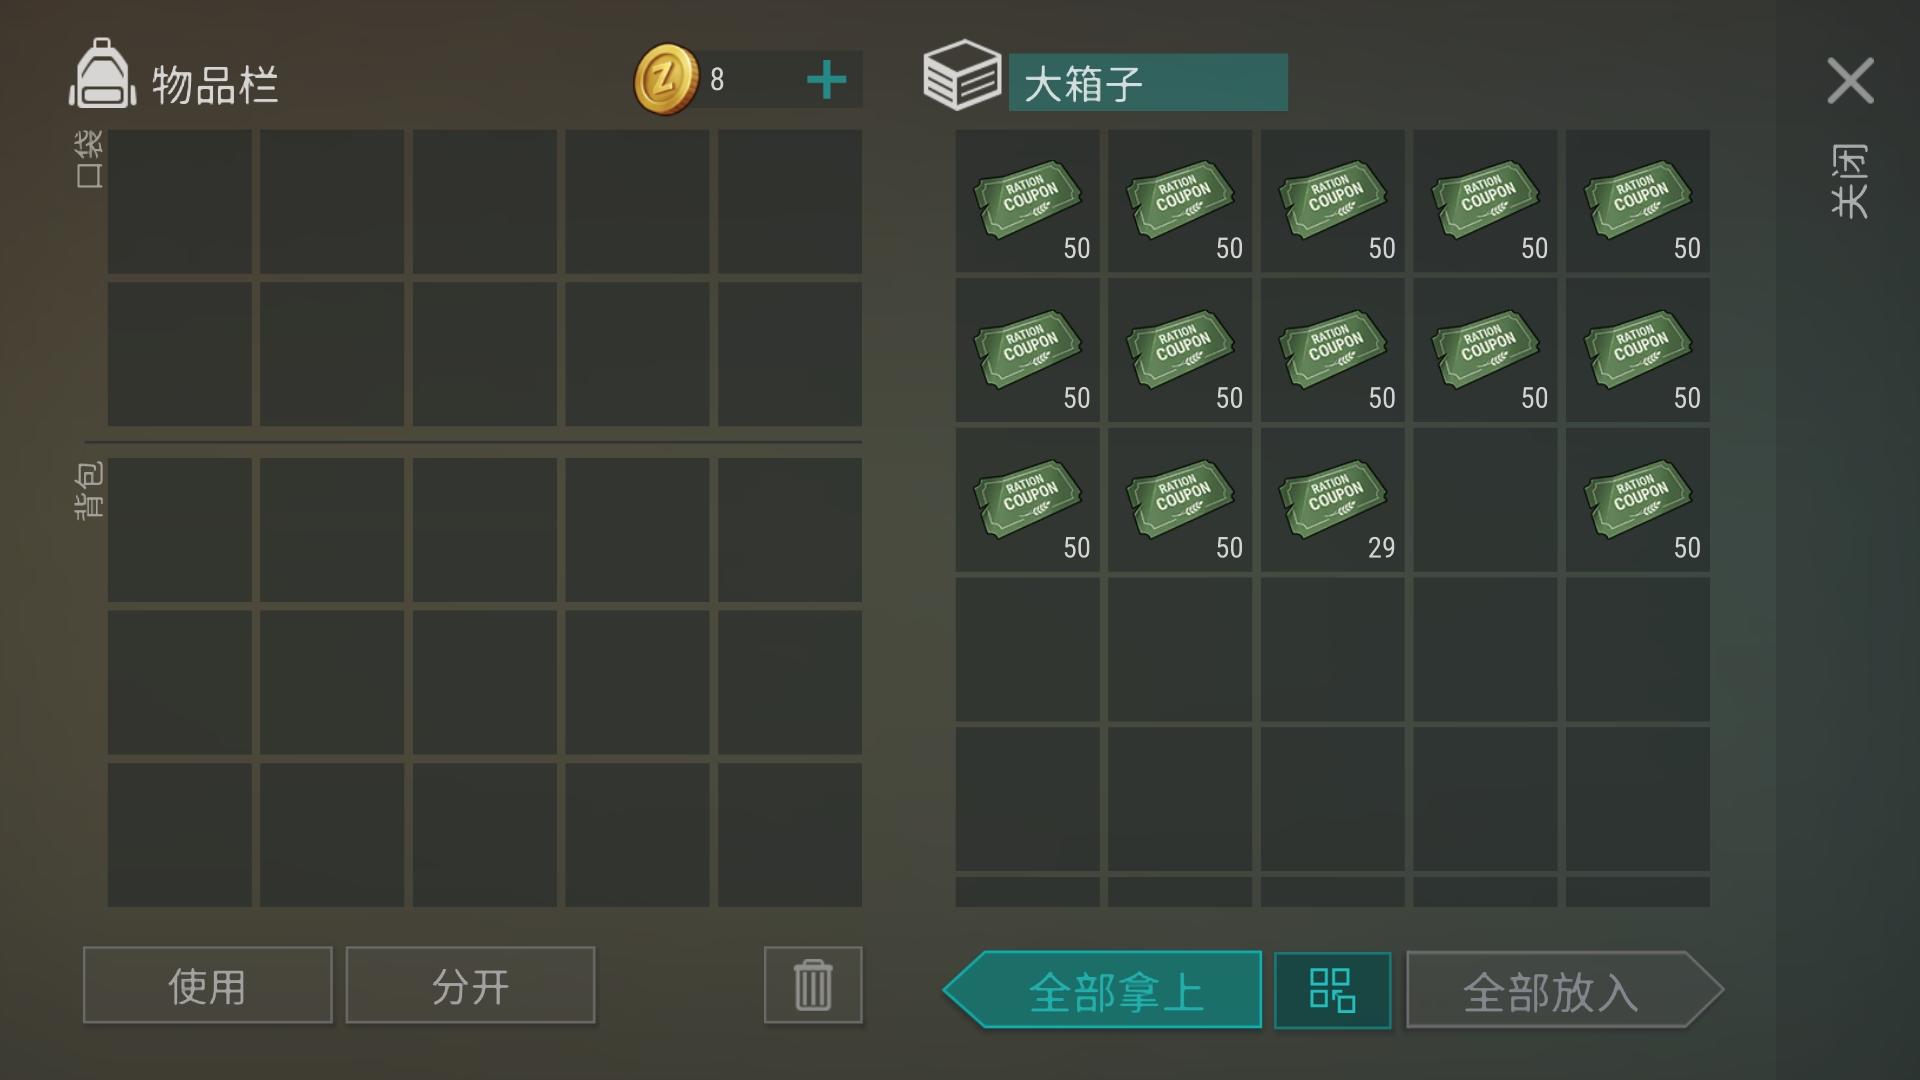The width and height of the screenshot is (1920, 1080).
Task: Tap the 关闭 close label
Action: coord(1850,181)
